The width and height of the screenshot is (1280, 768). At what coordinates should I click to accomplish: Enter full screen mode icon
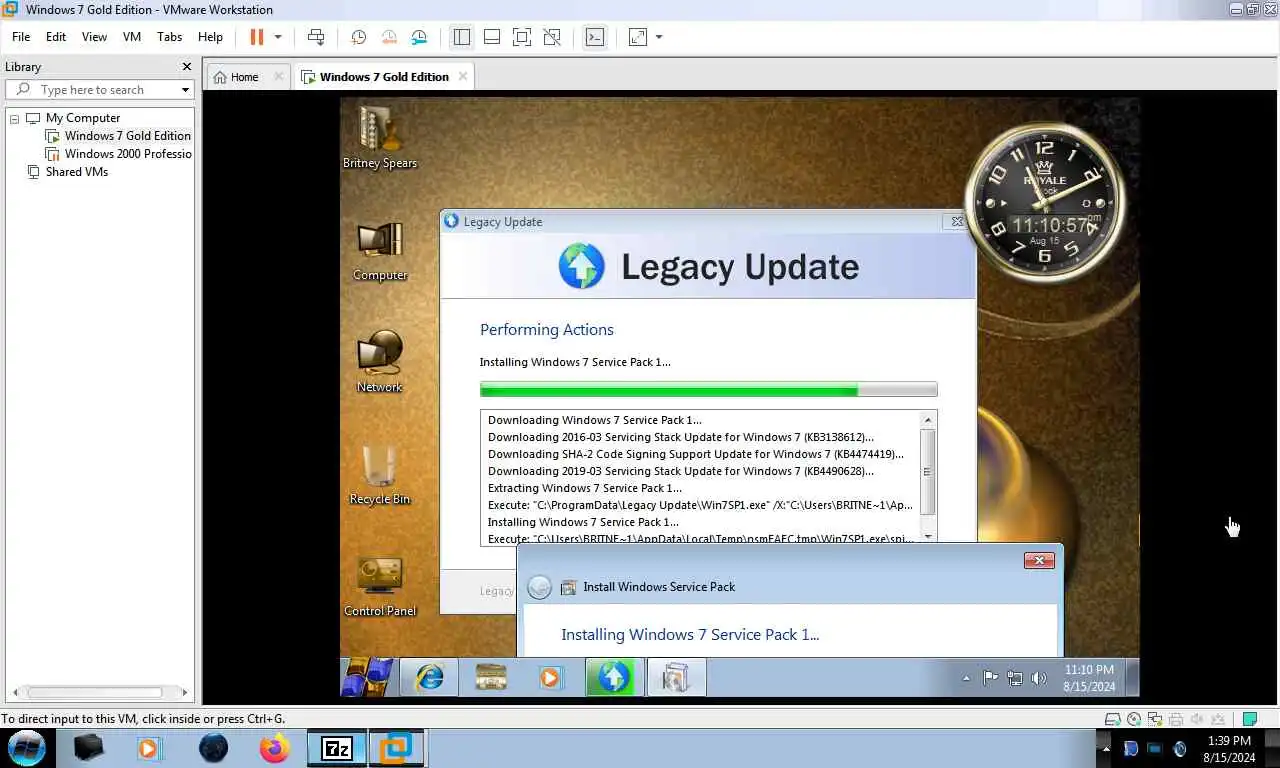[x=522, y=37]
